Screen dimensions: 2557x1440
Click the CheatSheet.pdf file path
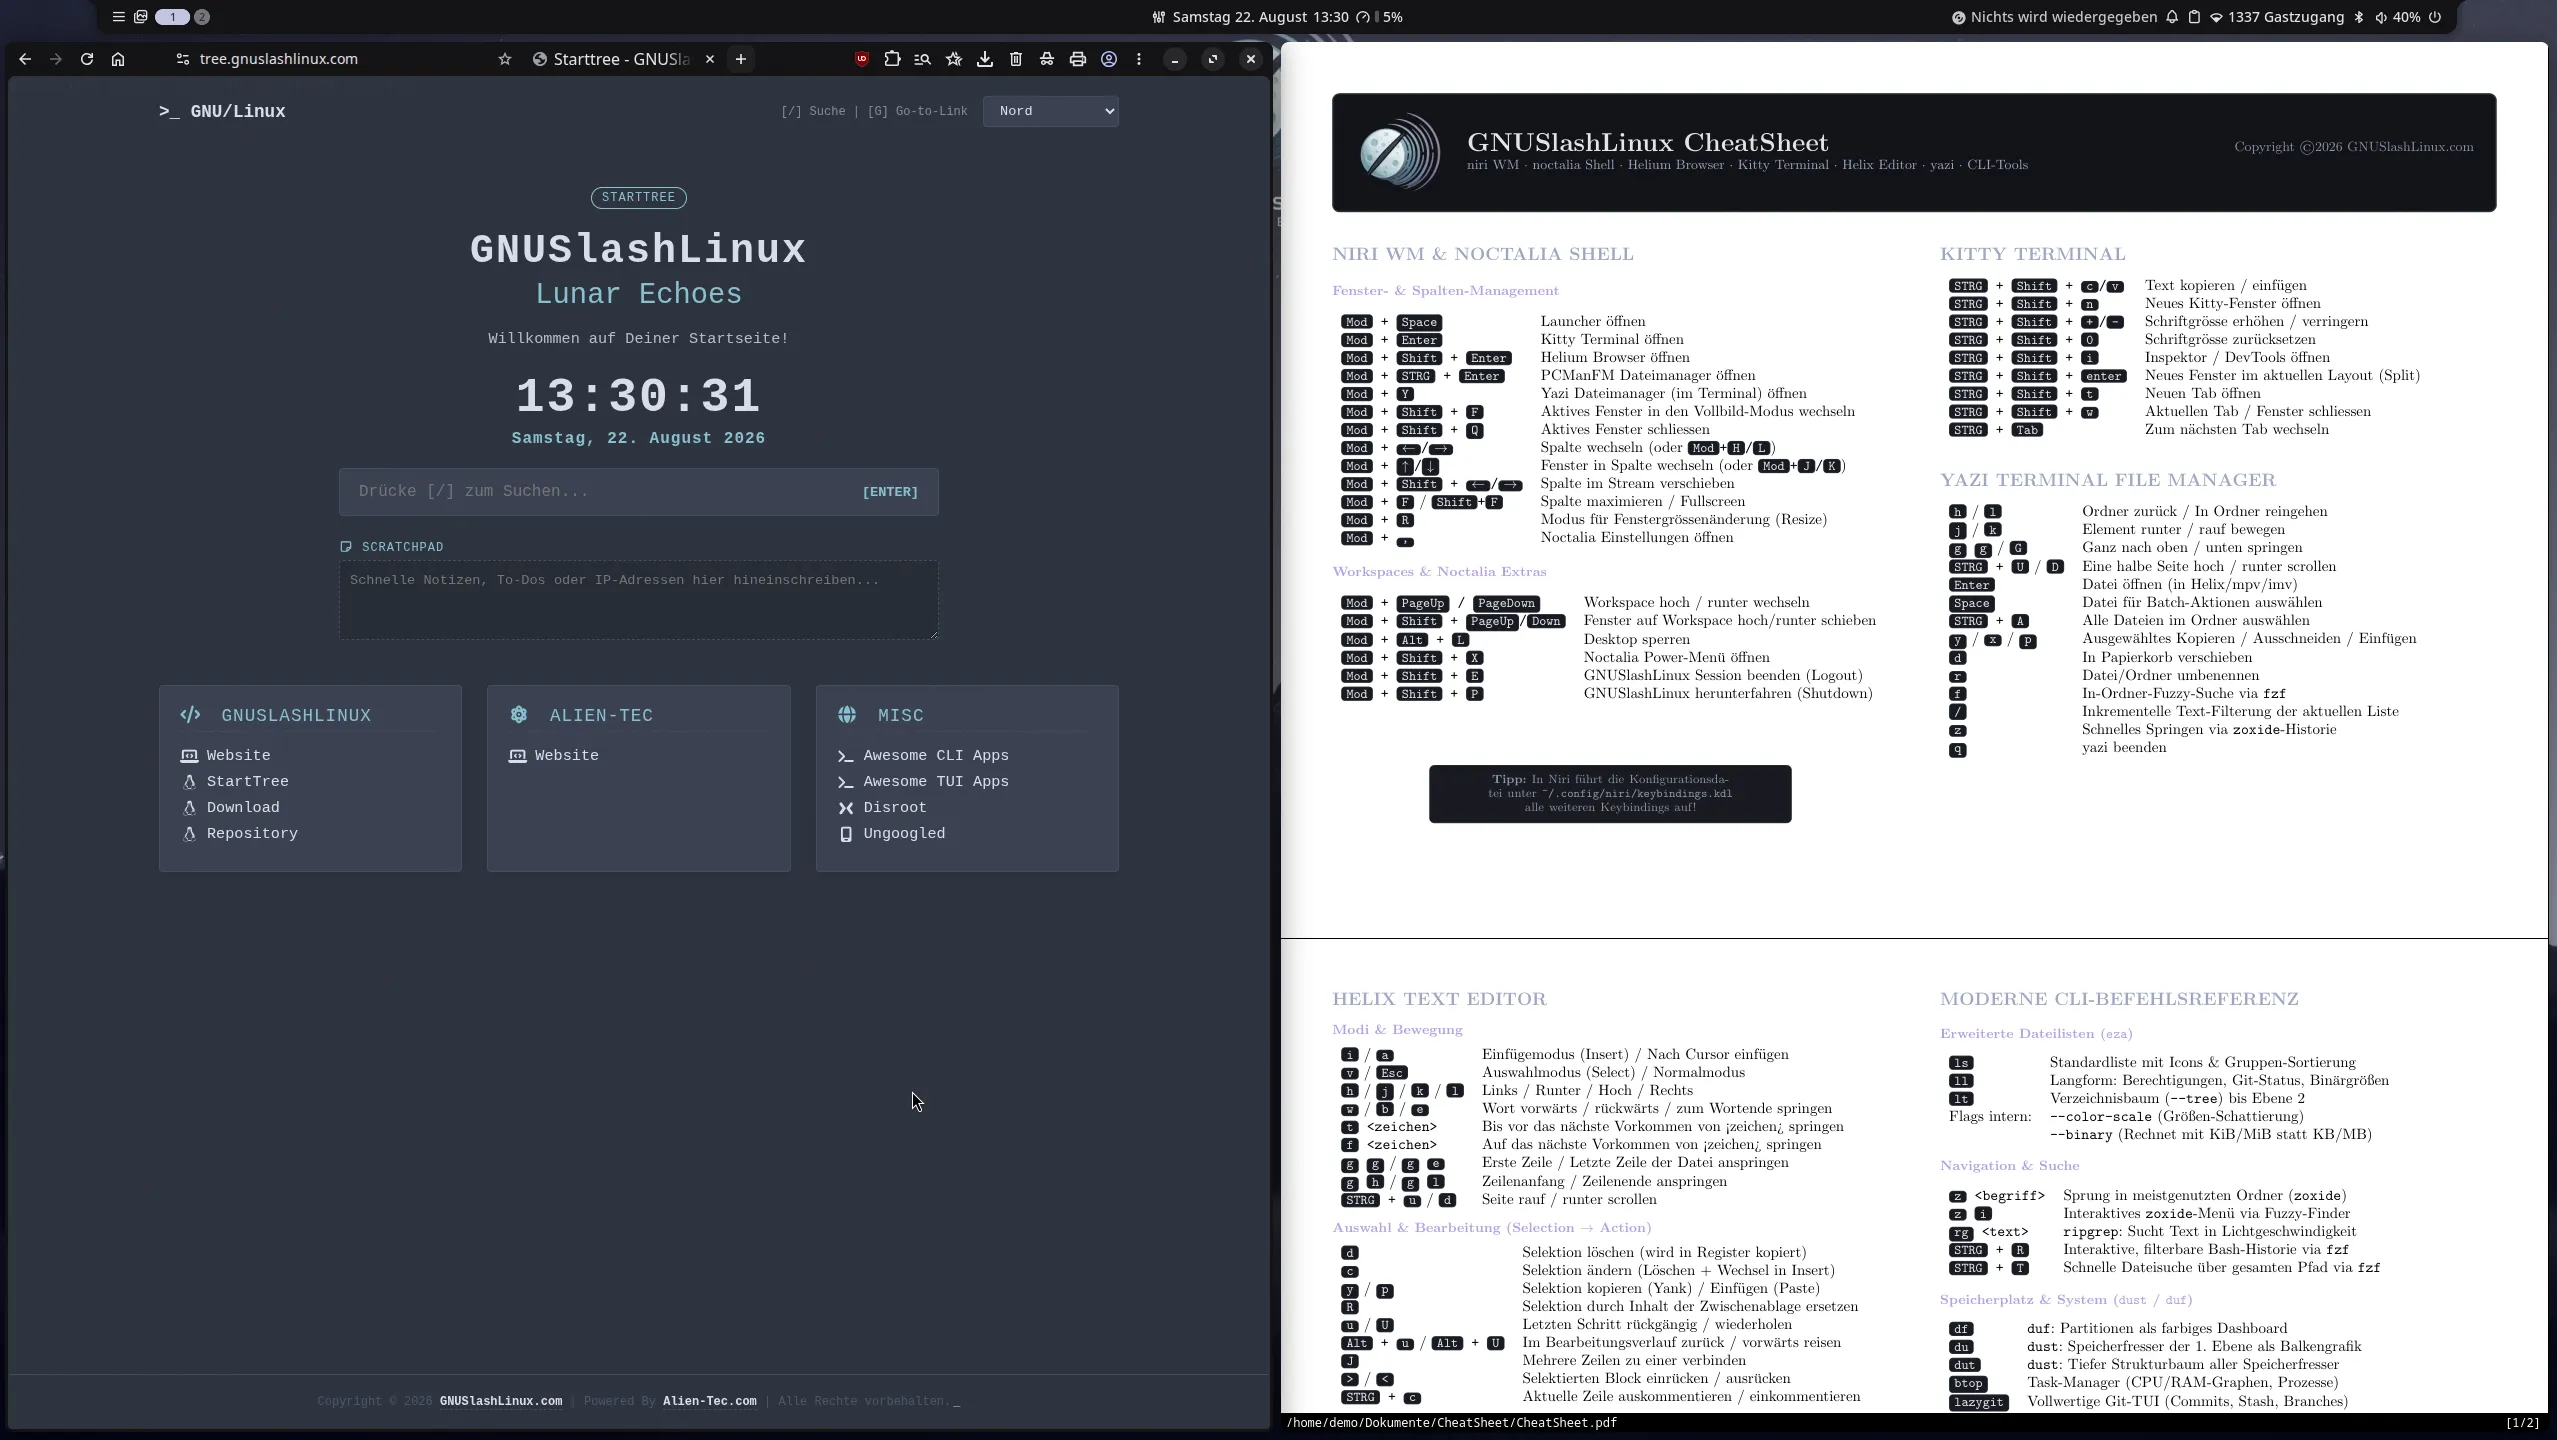1451,1423
